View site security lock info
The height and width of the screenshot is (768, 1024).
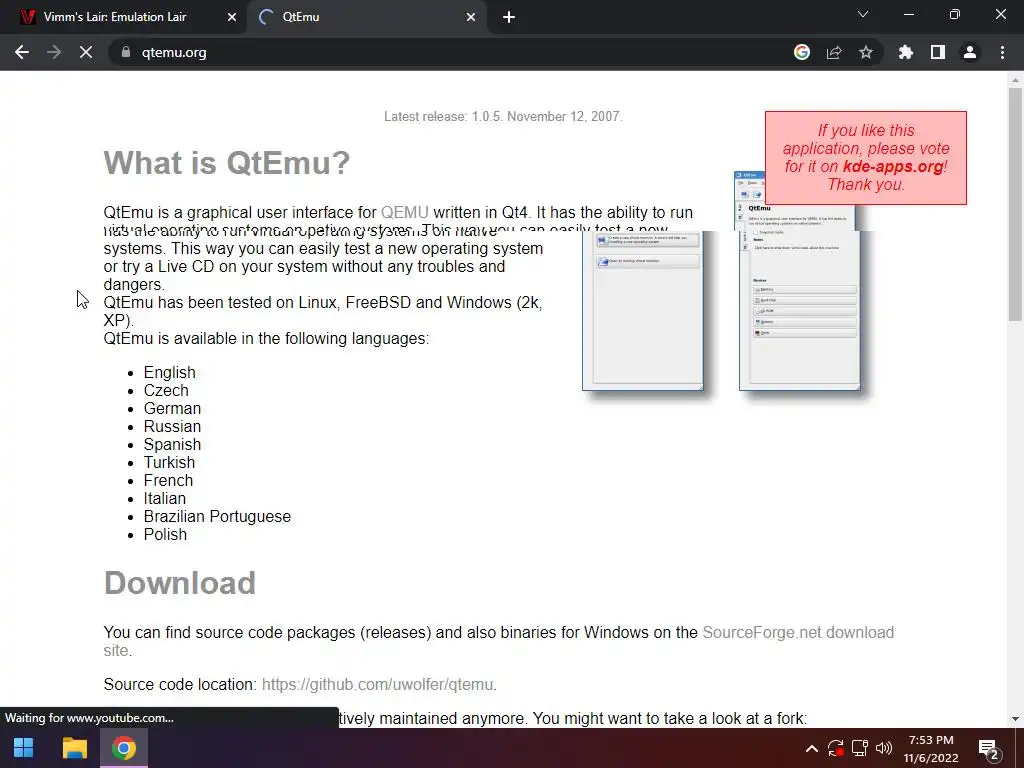click(126, 52)
